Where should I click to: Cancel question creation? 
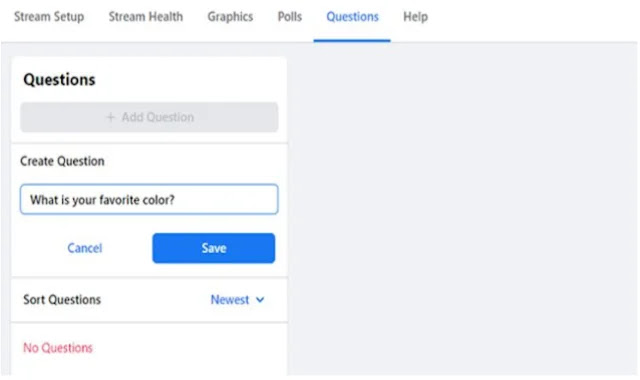85,248
